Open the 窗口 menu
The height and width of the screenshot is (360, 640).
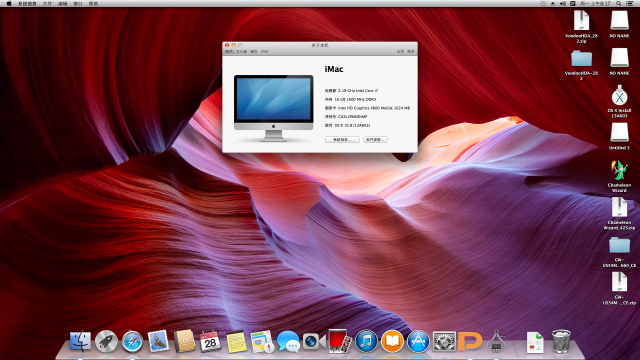click(x=78, y=3)
